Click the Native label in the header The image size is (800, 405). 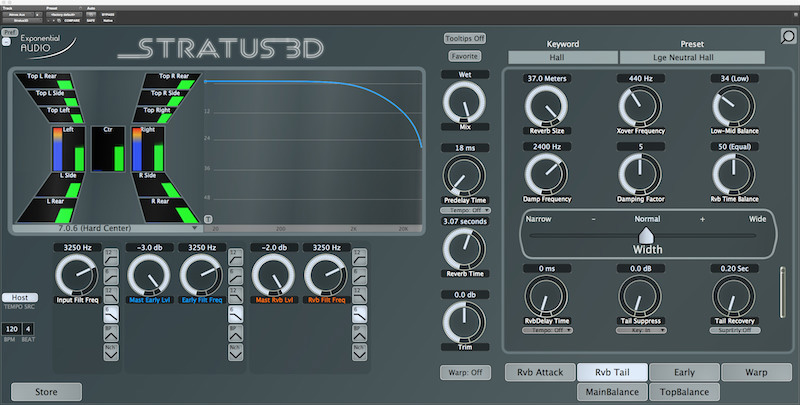pyautogui.click(x=108, y=20)
